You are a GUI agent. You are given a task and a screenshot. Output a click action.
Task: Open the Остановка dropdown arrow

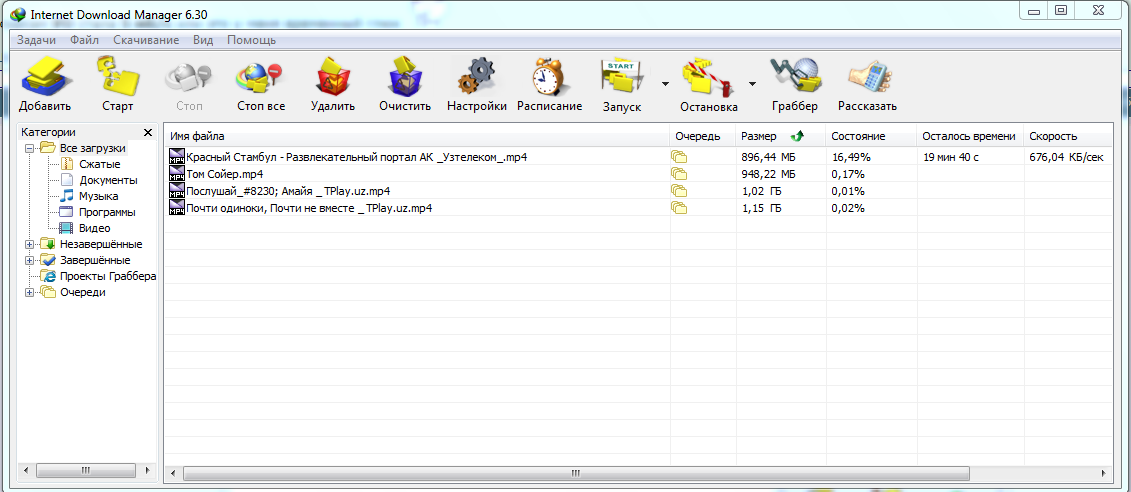(752, 84)
